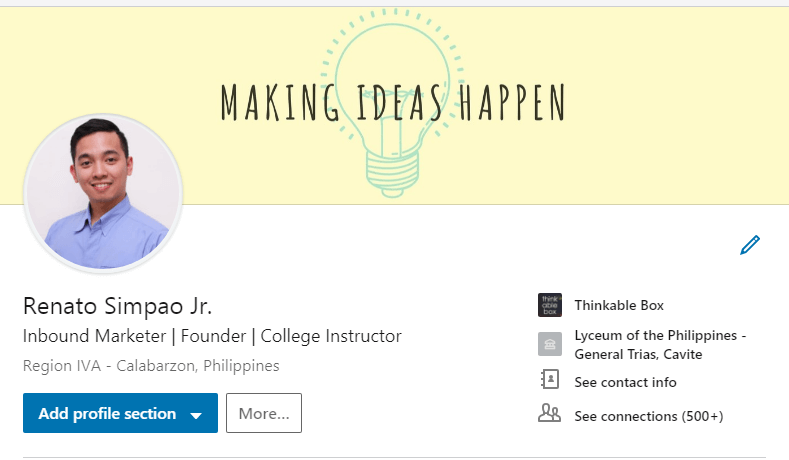This screenshot has width=789, height=460.
Task: Open Lyceum of the Philippines link
Action: tap(660, 345)
